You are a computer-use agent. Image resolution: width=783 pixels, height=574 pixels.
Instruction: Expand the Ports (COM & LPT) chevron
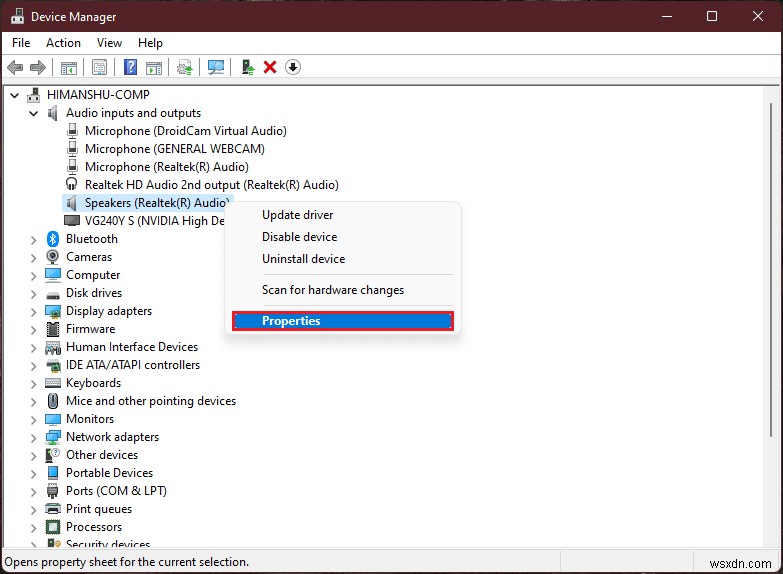click(33, 492)
